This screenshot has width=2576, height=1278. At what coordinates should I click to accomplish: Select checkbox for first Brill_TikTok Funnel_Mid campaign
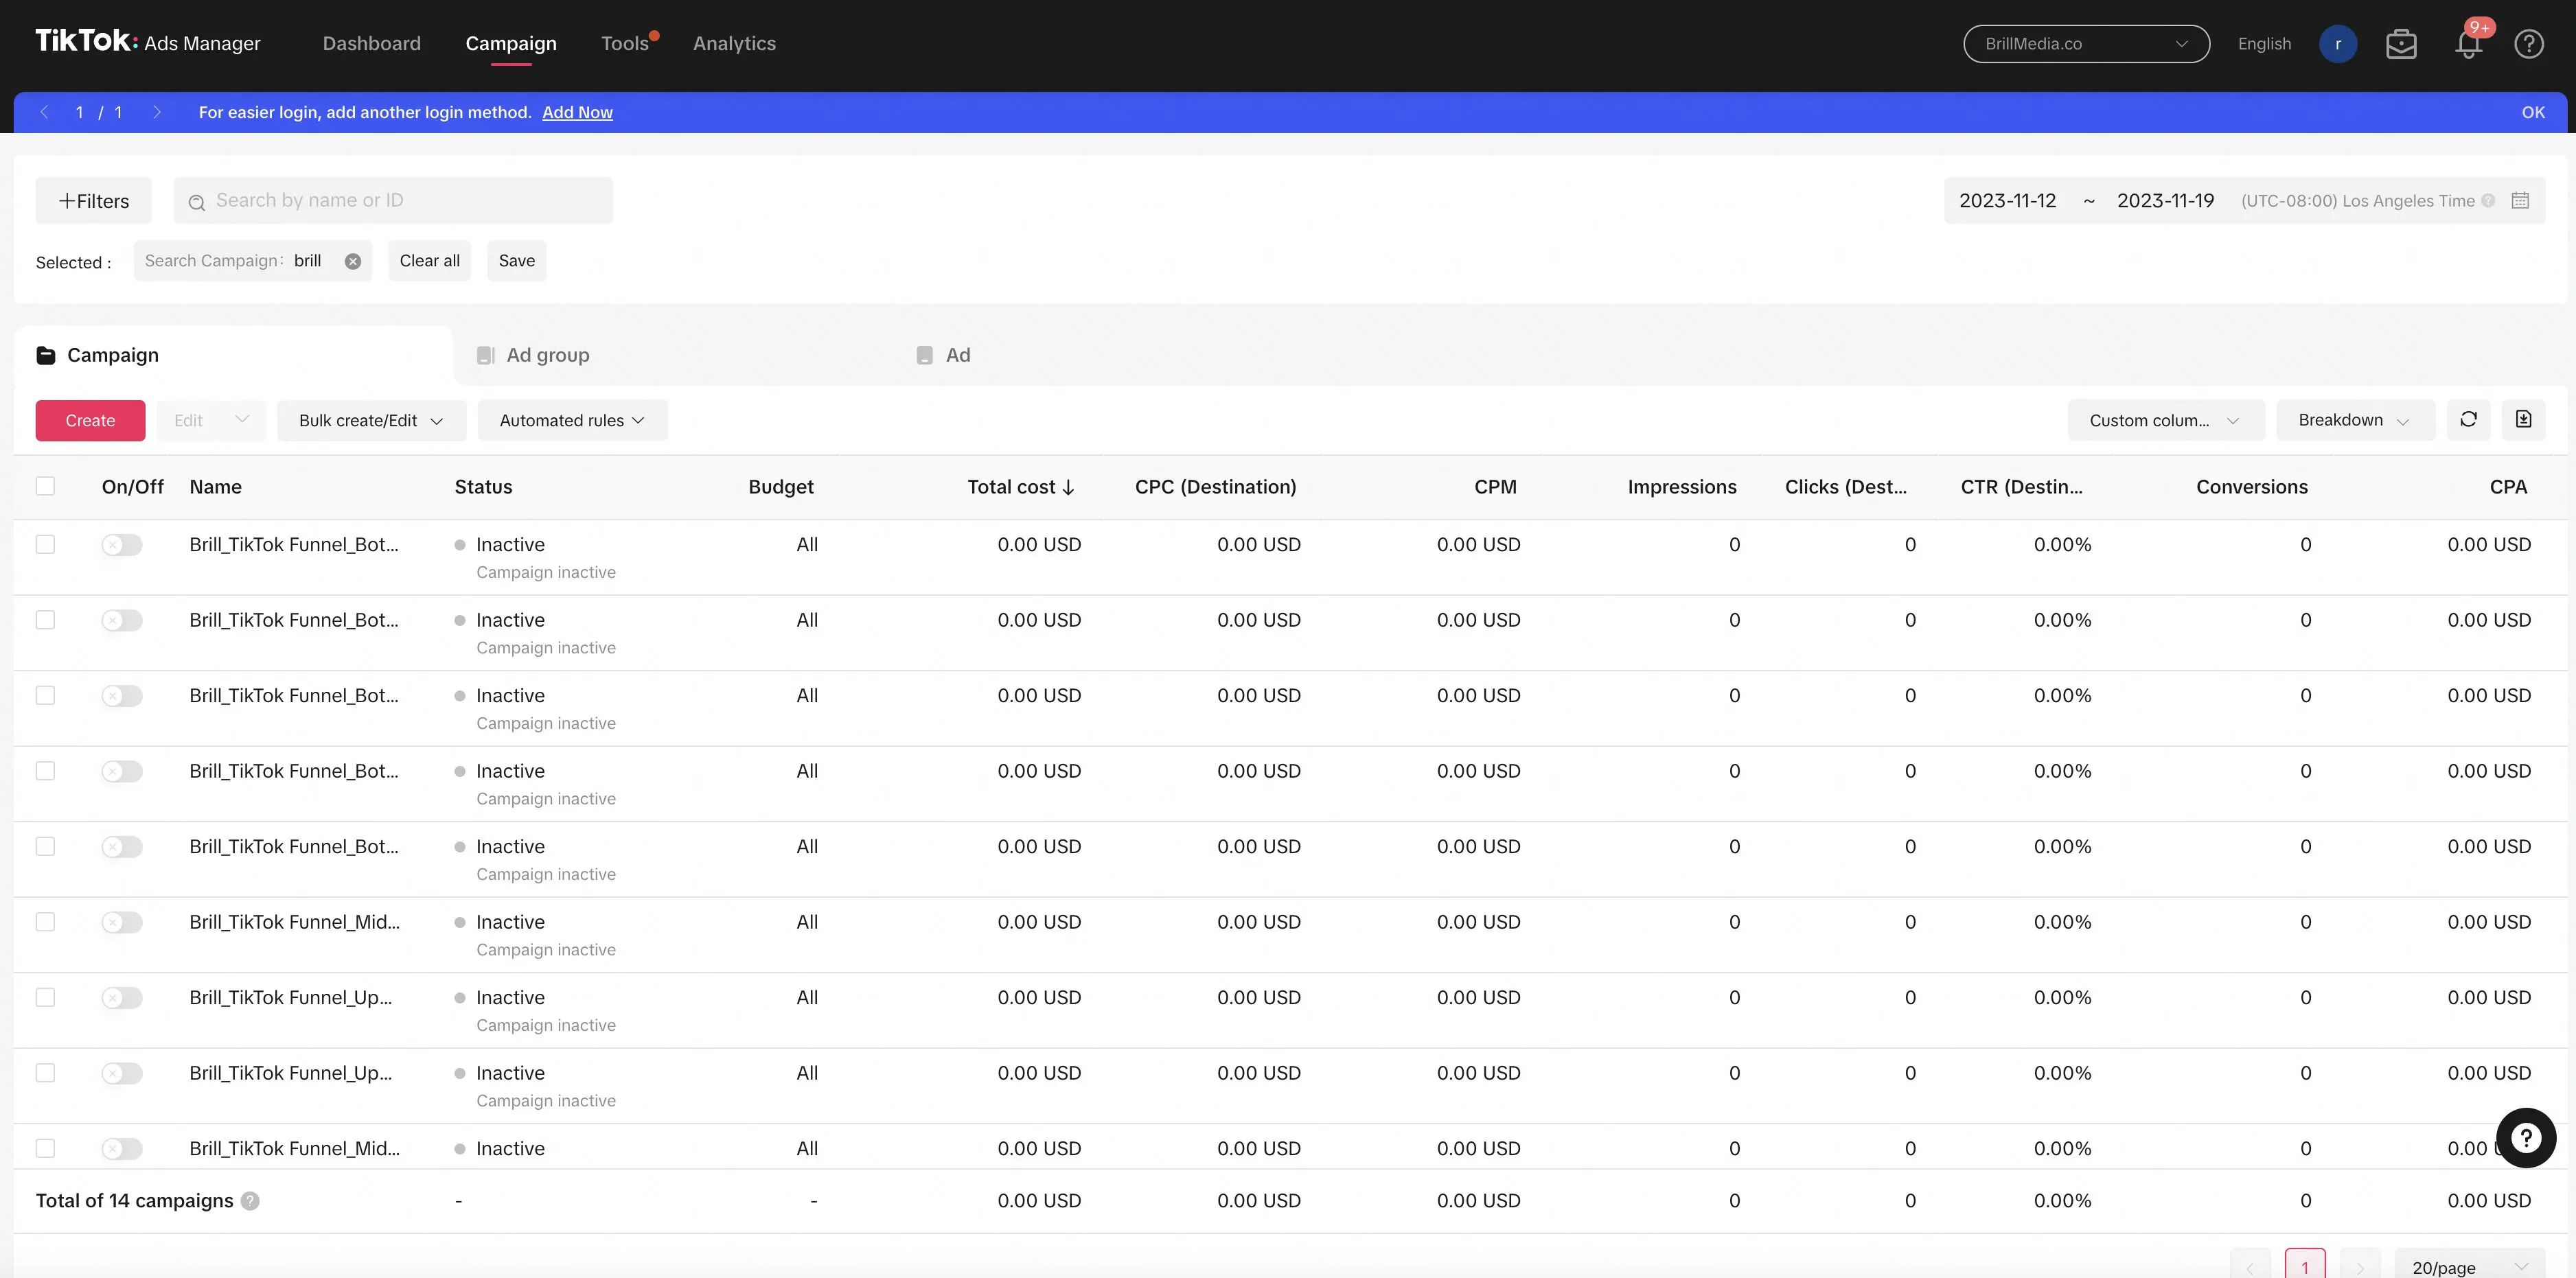45,921
